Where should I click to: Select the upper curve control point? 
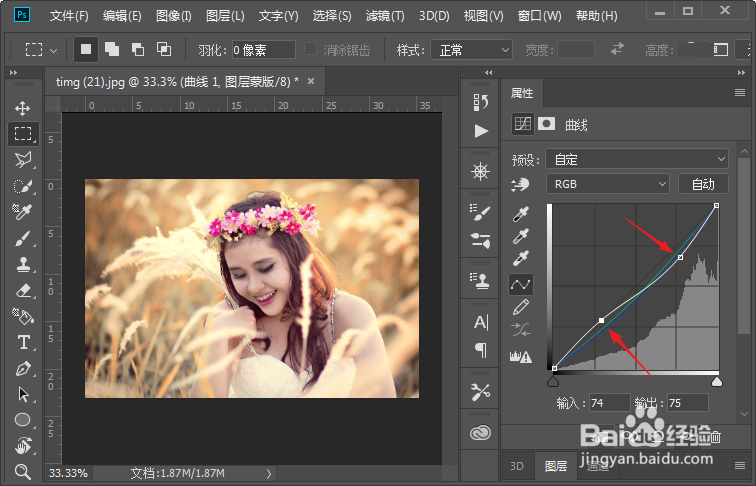point(680,257)
